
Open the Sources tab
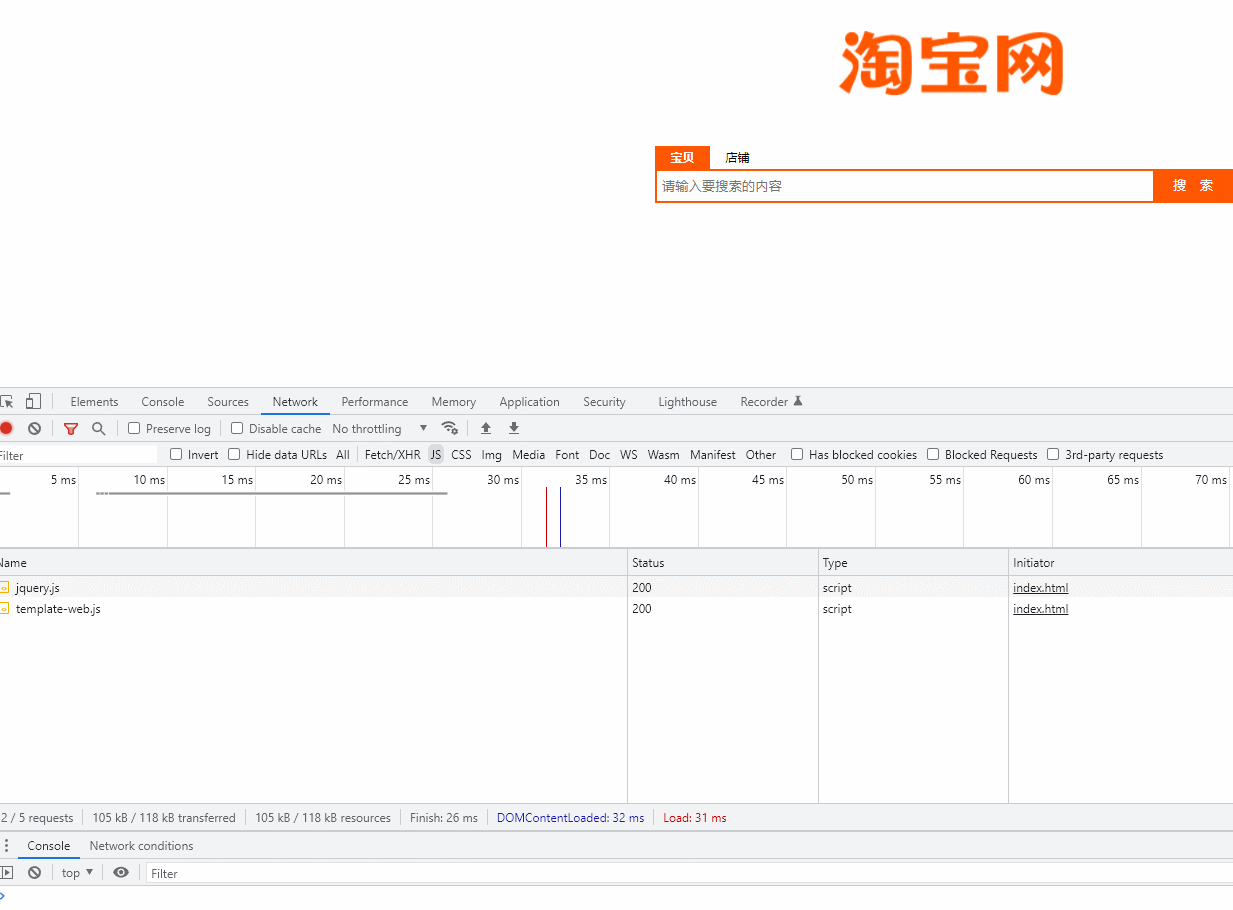pyautogui.click(x=228, y=402)
